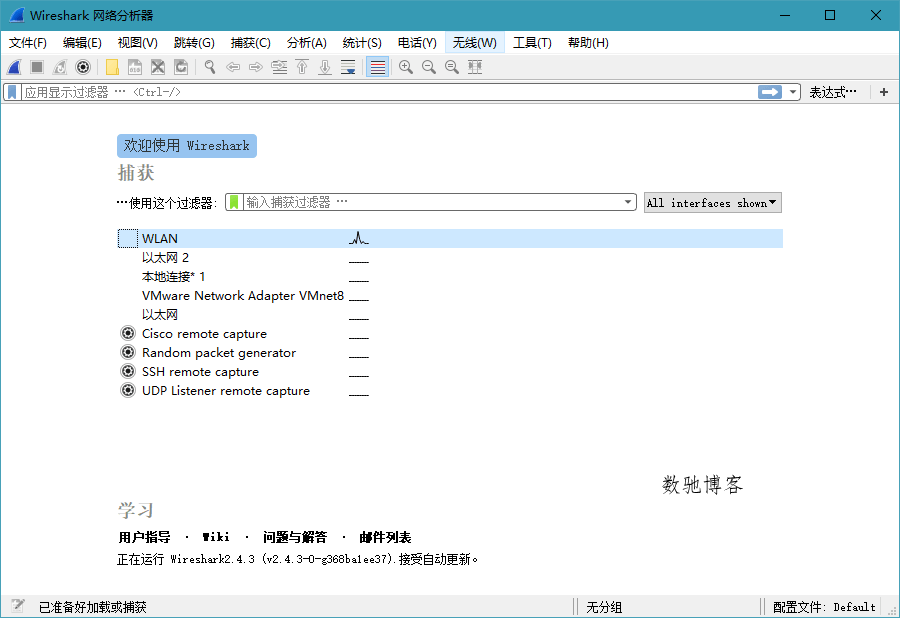900x618 pixels.
Task: Open the 文件(F) menu
Action: click(x=28, y=42)
